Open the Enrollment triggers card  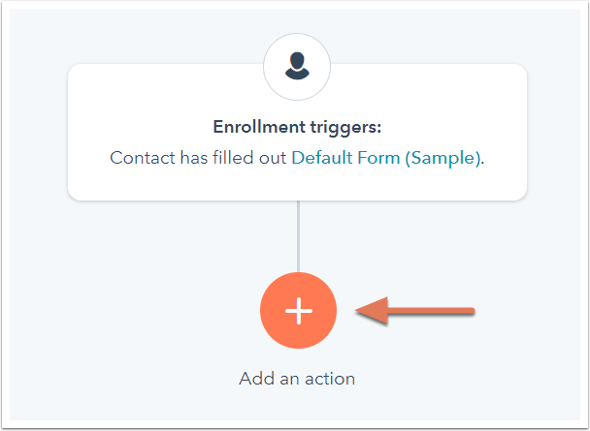[297, 132]
